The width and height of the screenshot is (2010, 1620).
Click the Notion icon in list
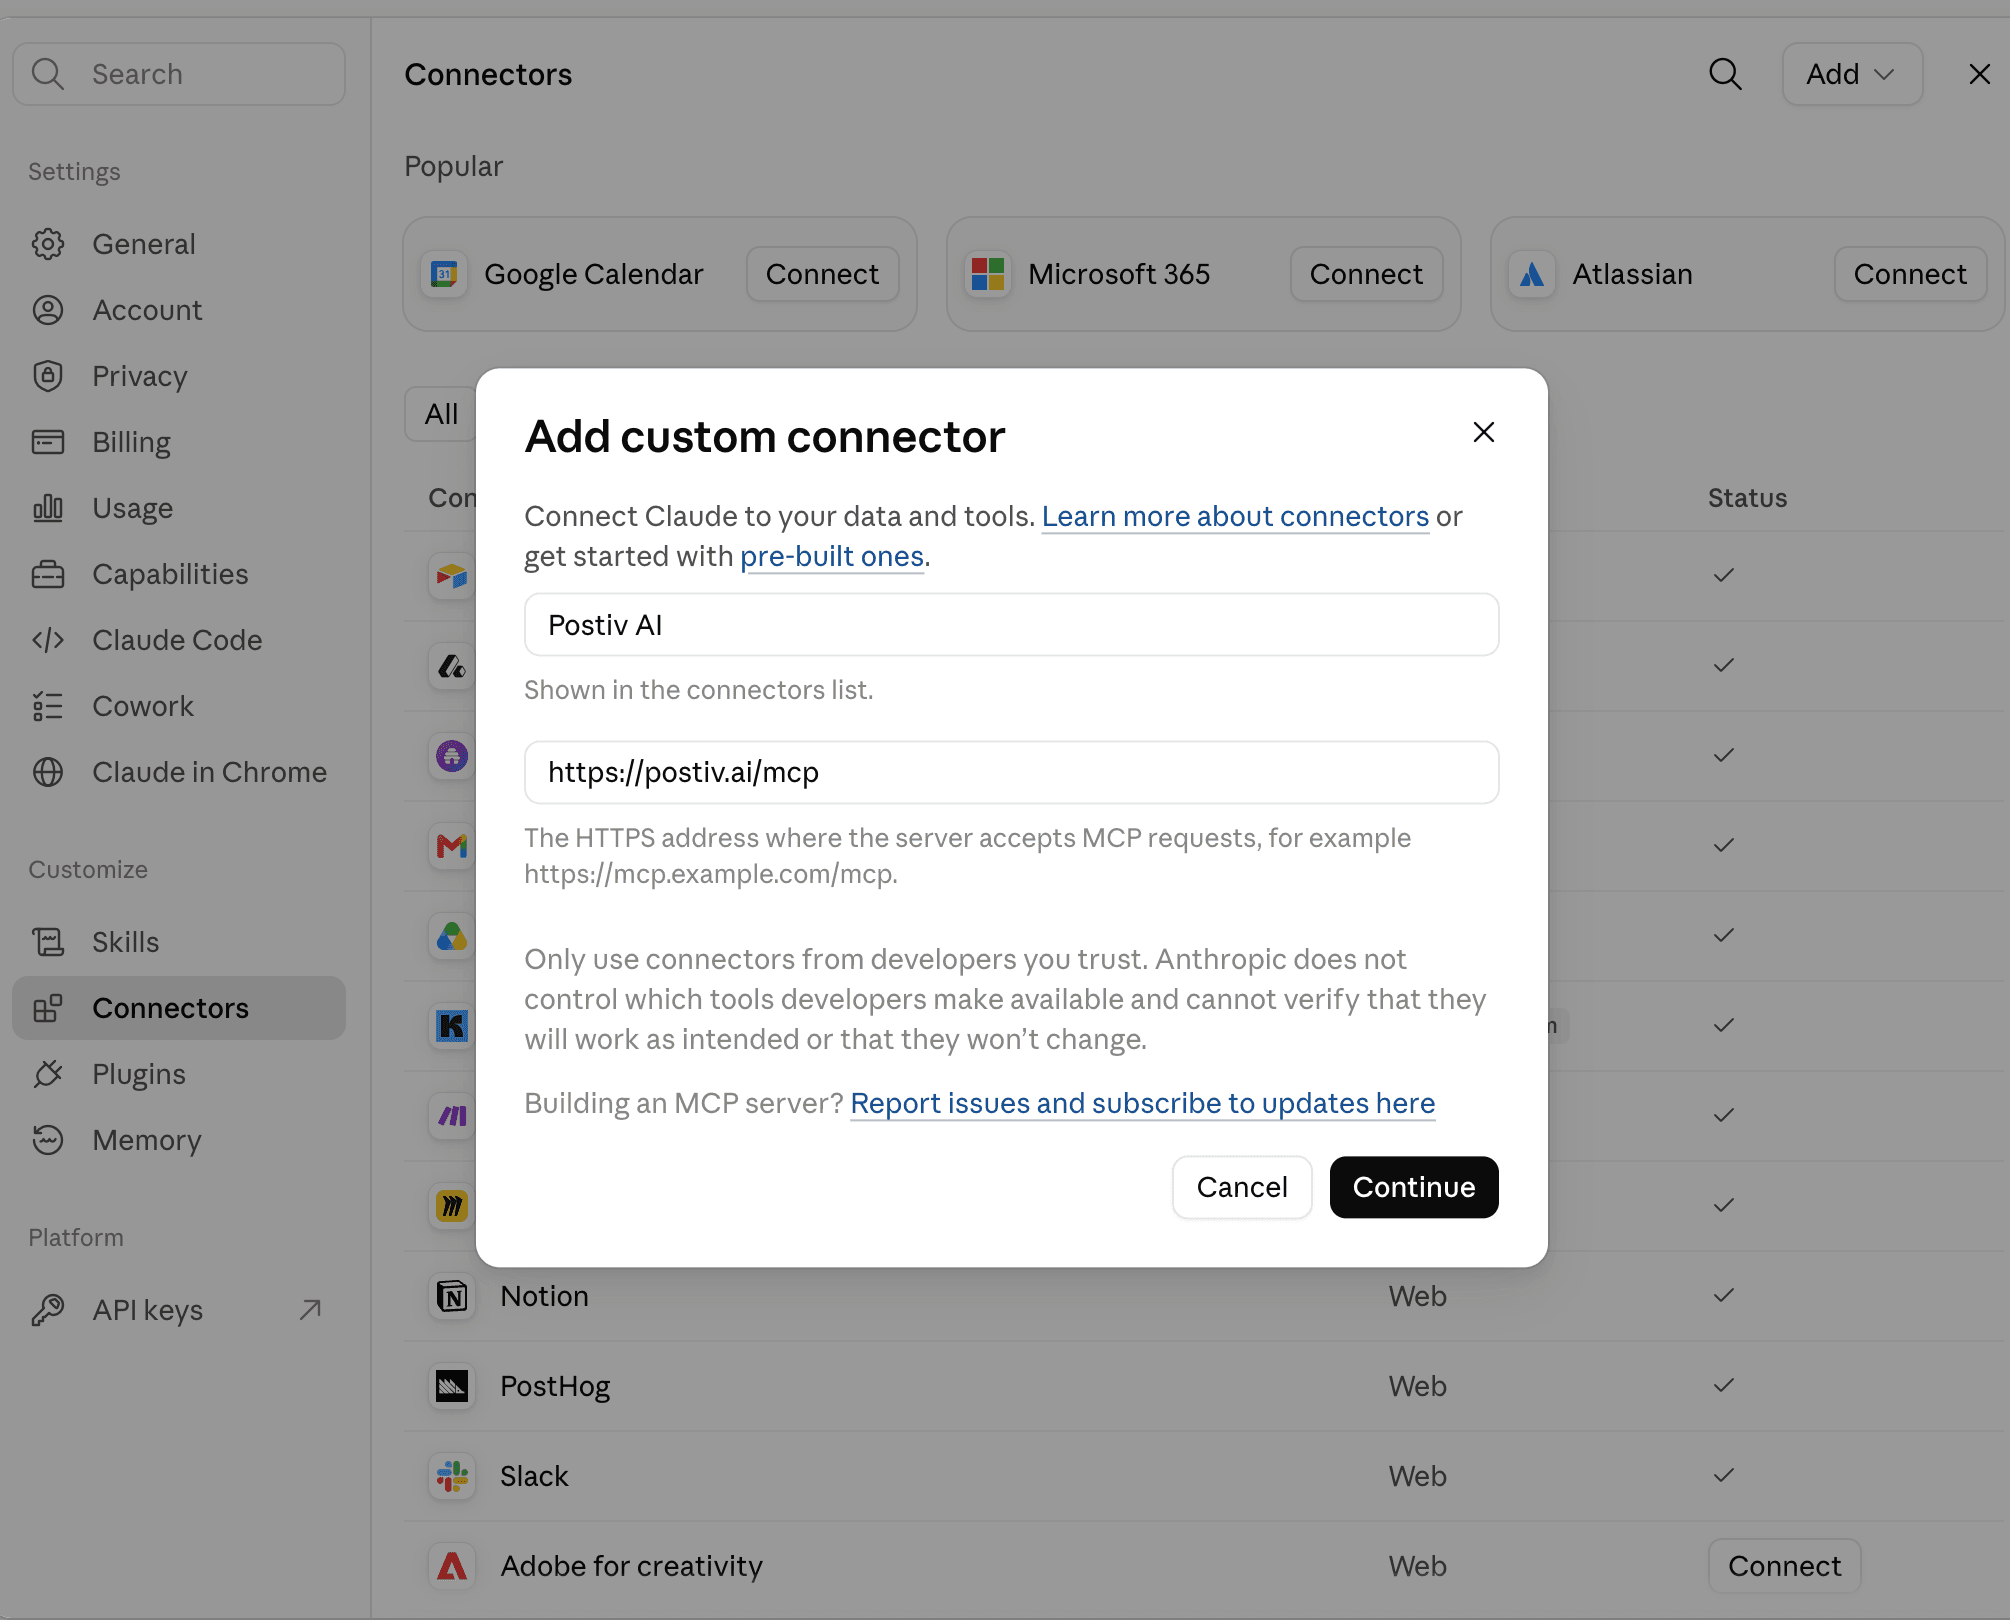coord(452,1296)
